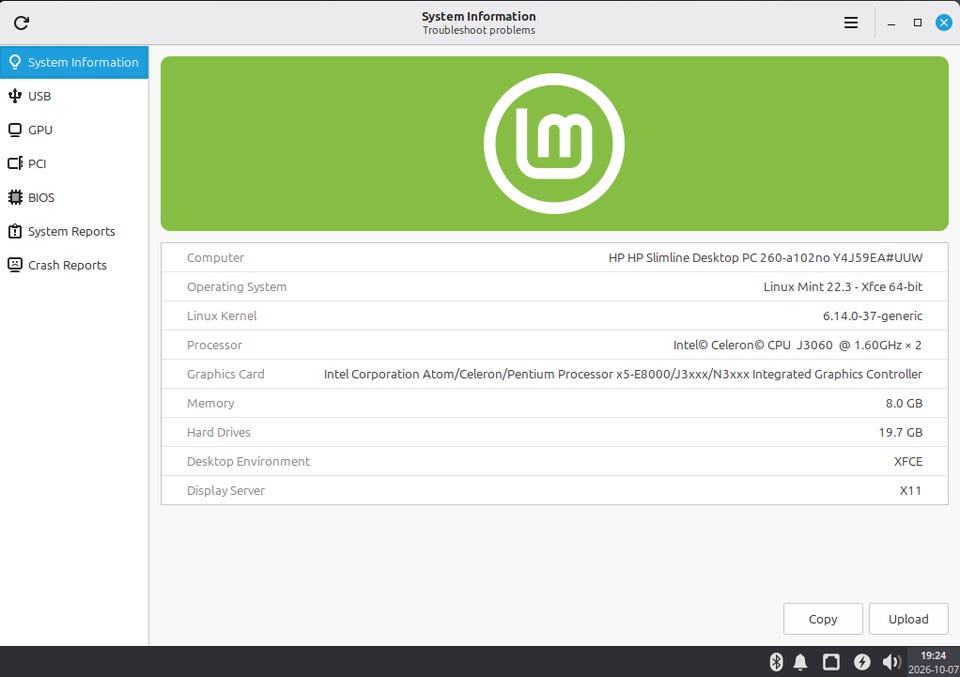Select the 'XFCE' desktop environment value
Screen dimensions: 960x677
908,462
